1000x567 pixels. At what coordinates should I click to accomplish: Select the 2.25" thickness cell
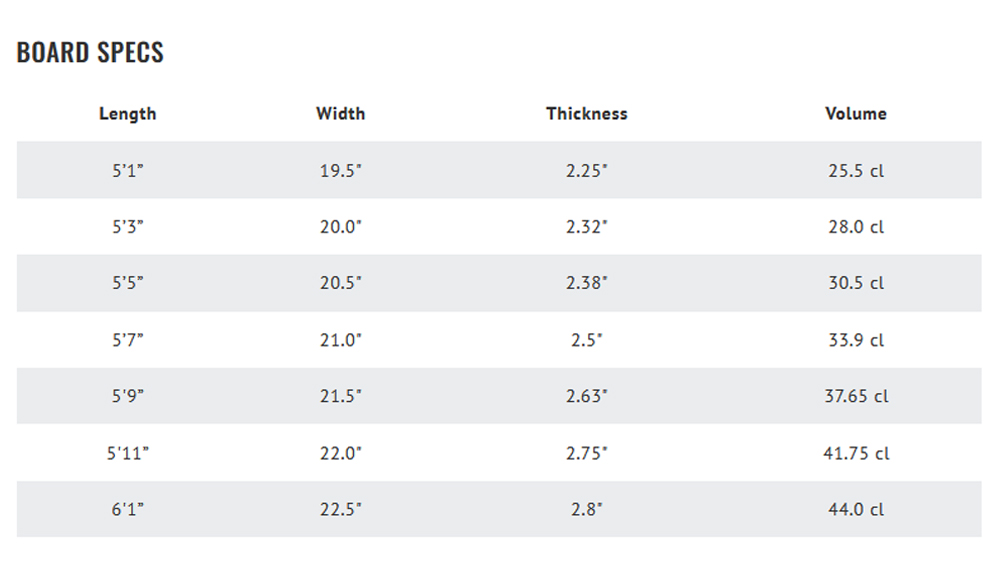(x=587, y=170)
